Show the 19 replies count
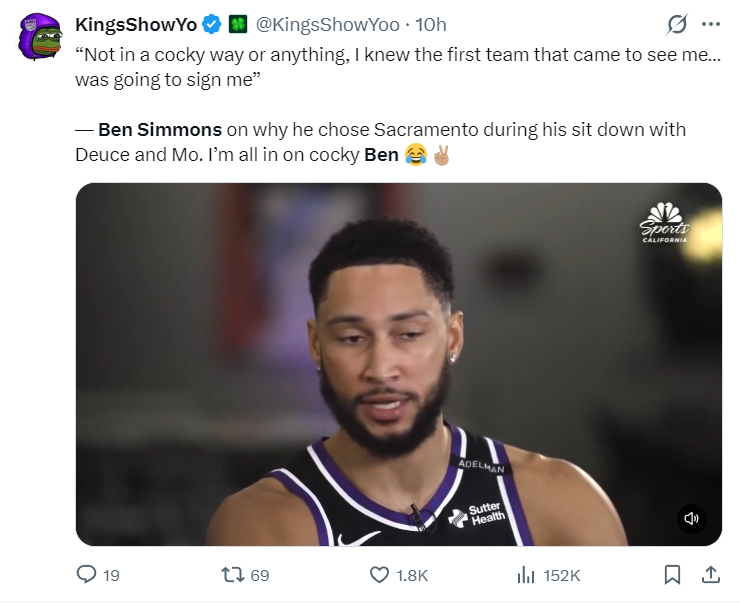This screenshot has height=607, width=740. tap(111, 575)
